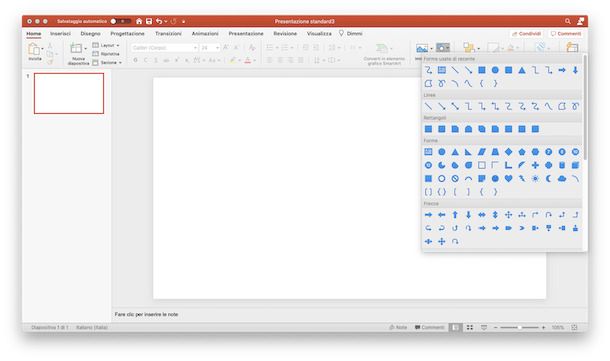Open the undo history arrow
Screen dimensions: 610x361
166,21
